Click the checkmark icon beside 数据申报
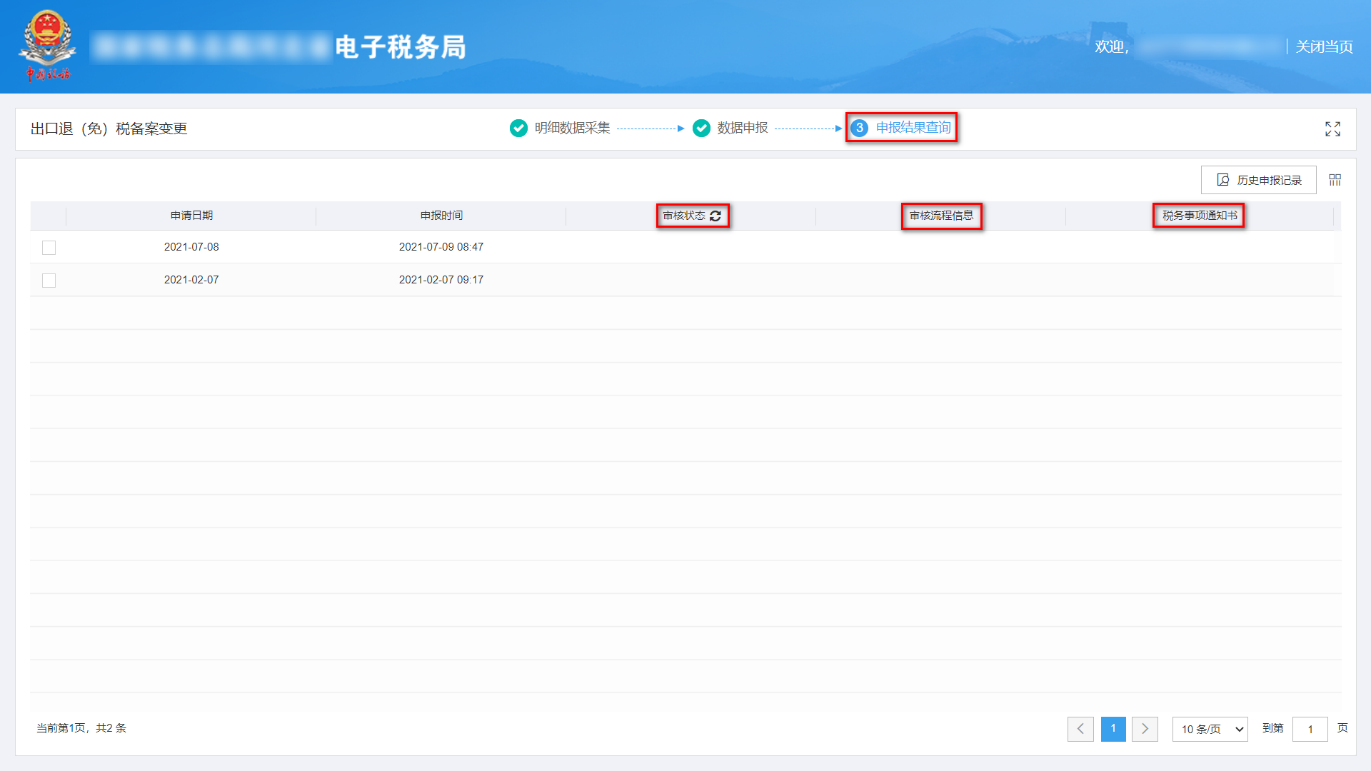Image resolution: width=1371 pixels, height=771 pixels. pyautogui.click(x=701, y=128)
